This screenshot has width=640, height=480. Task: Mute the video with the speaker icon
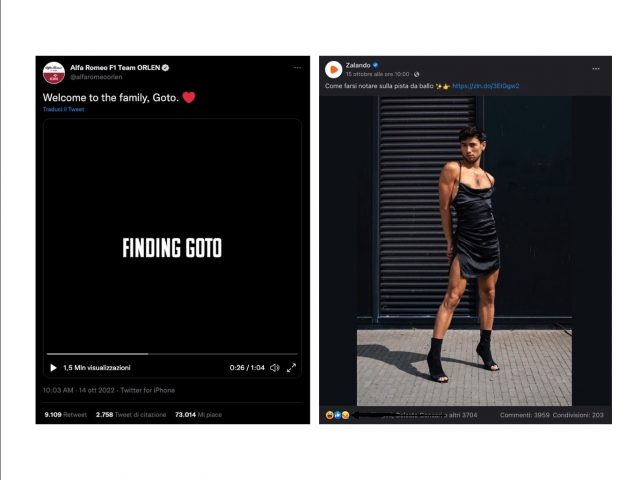[275, 368]
